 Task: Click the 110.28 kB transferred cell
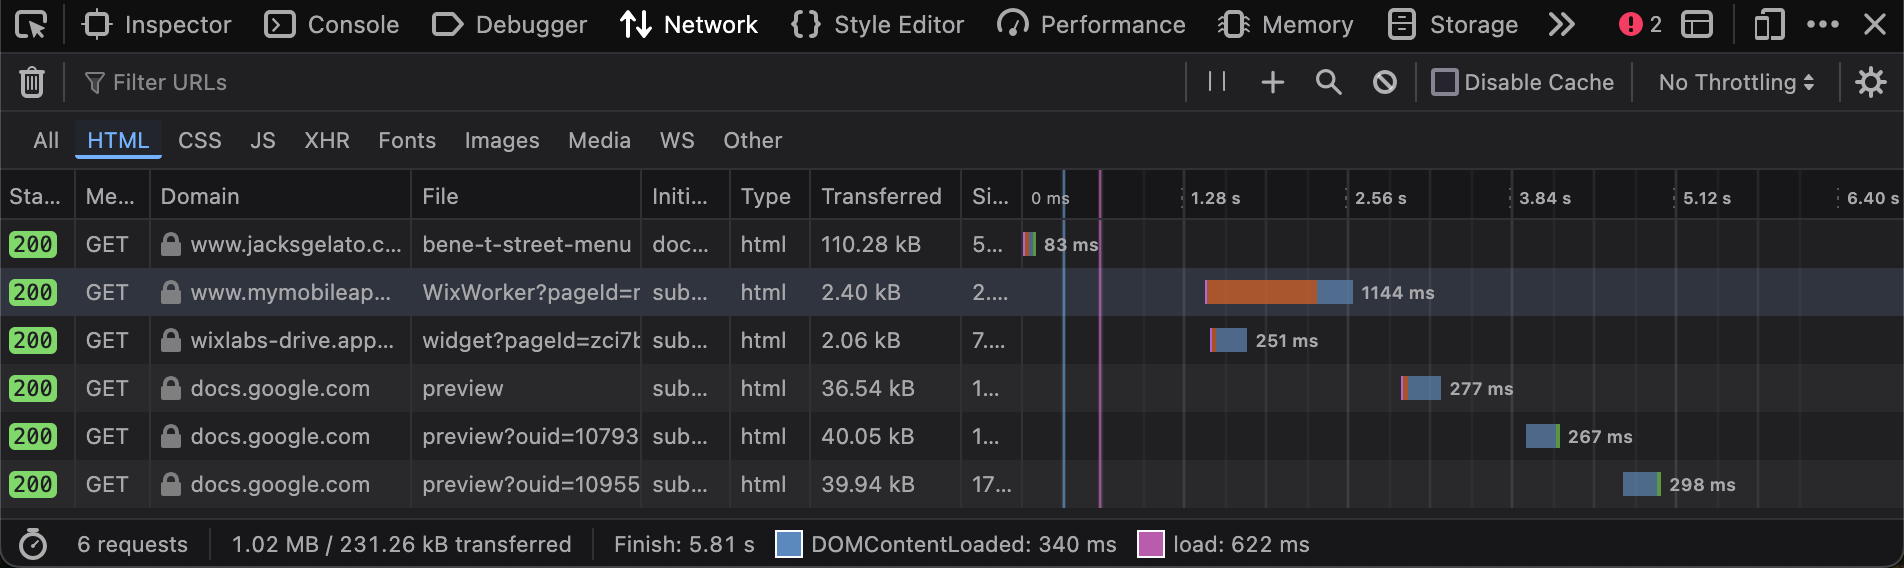tap(885, 244)
